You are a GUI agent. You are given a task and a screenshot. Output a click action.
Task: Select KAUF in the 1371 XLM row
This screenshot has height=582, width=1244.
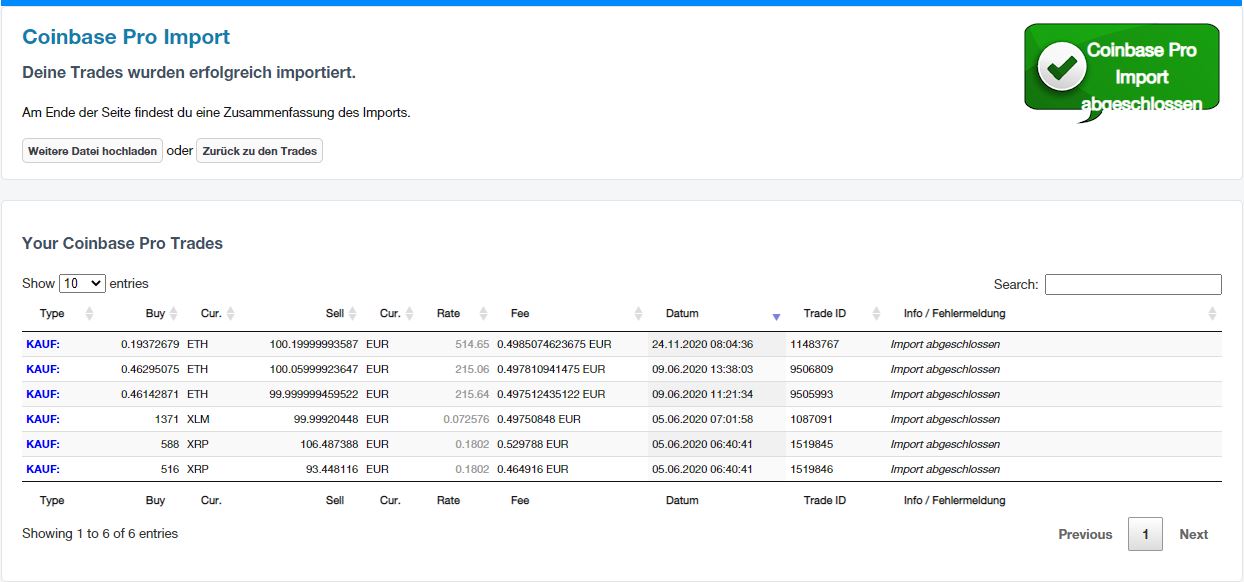[43, 419]
